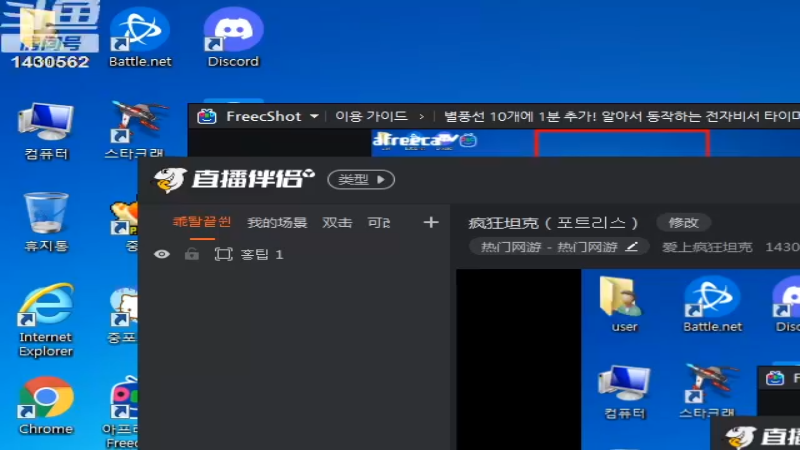The height and width of the screenshot is (450, 800).
Task: Launch Internet Explorer from desktop
Action: 45,319
